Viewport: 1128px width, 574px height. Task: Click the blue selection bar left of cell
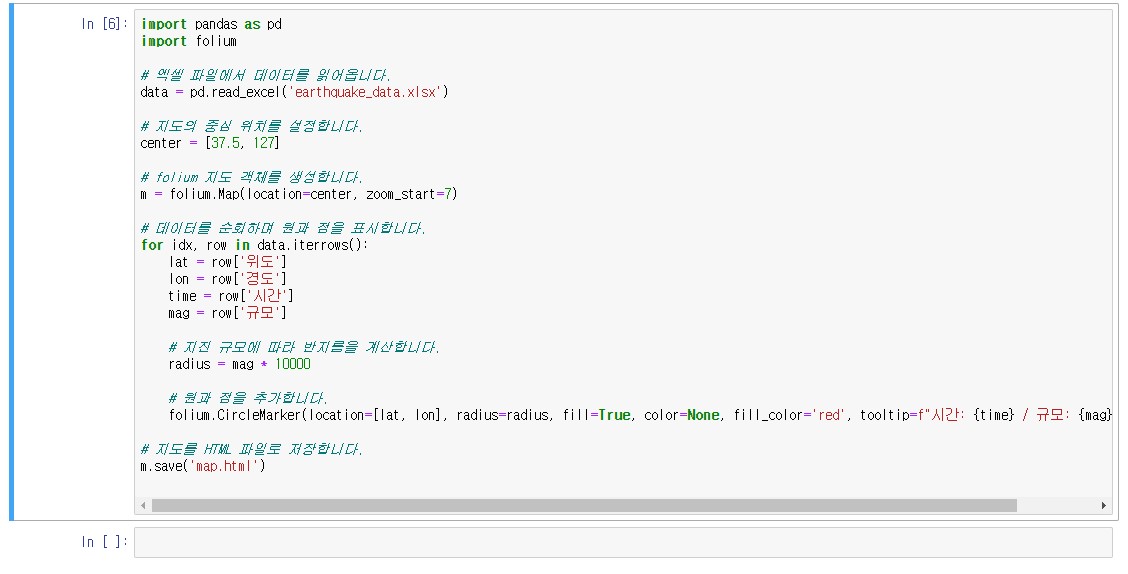(12, 262)
